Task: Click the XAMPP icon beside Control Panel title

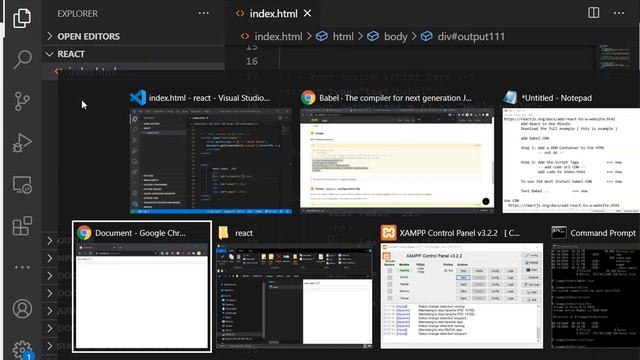Action: tap(389, 233)
